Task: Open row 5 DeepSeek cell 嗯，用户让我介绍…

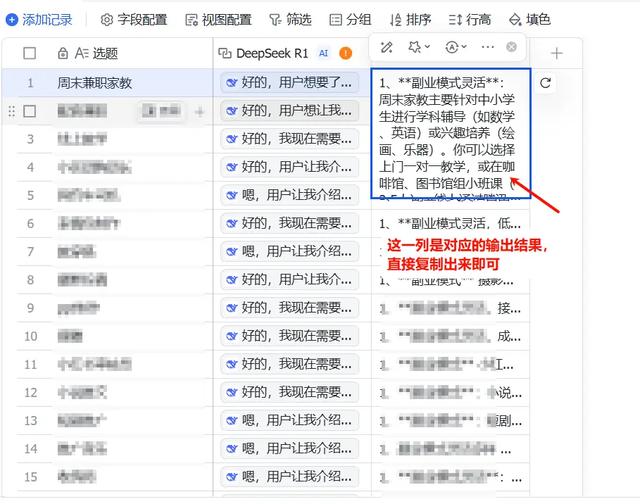Action: tap(290, 195)
